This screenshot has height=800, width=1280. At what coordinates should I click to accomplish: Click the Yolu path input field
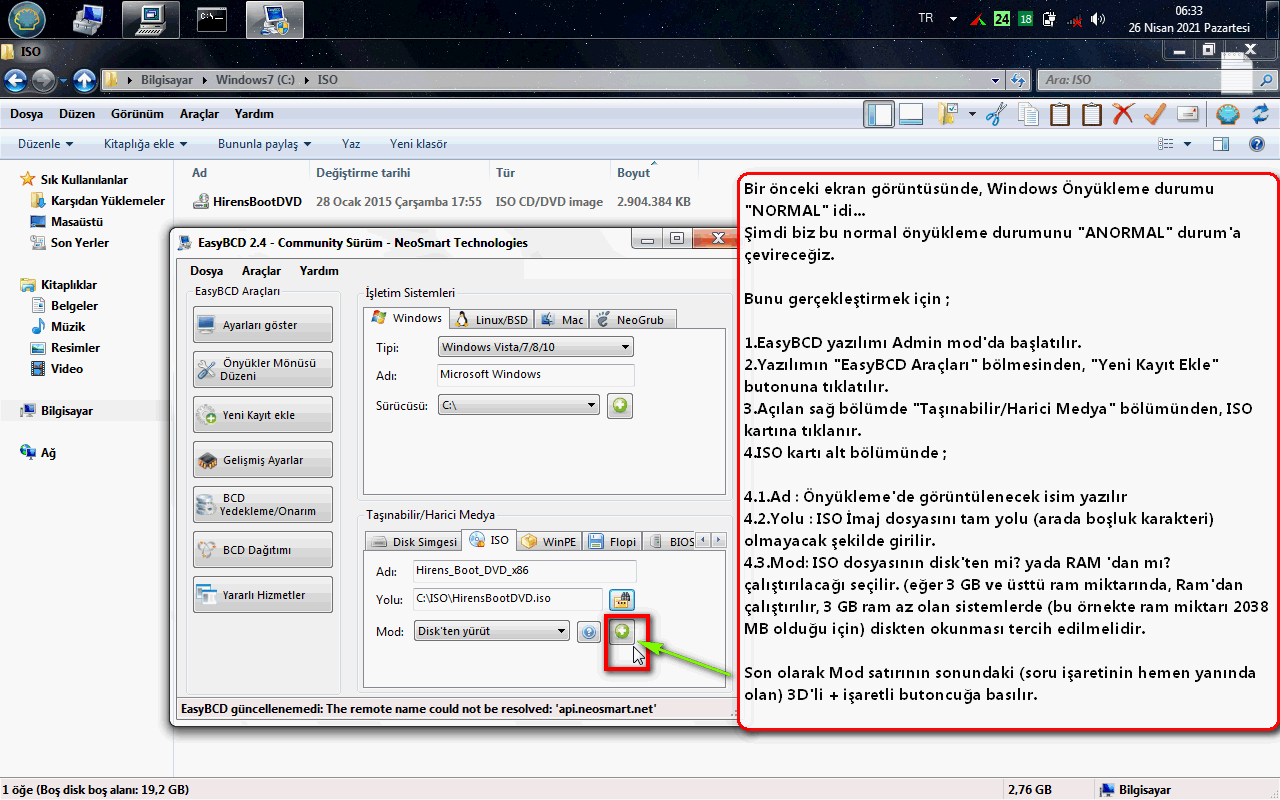[x=508, y=599]
